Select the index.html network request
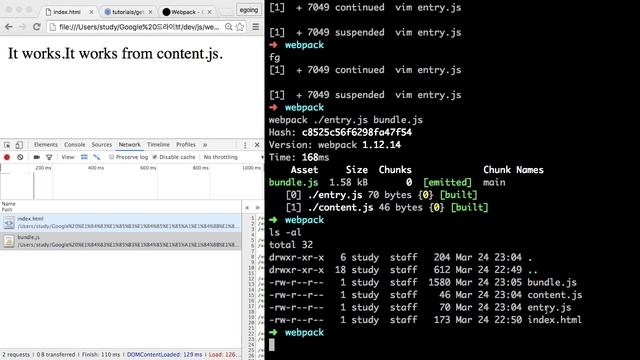The height and width of the screenshot is (360, 640). tap(121, 222)
